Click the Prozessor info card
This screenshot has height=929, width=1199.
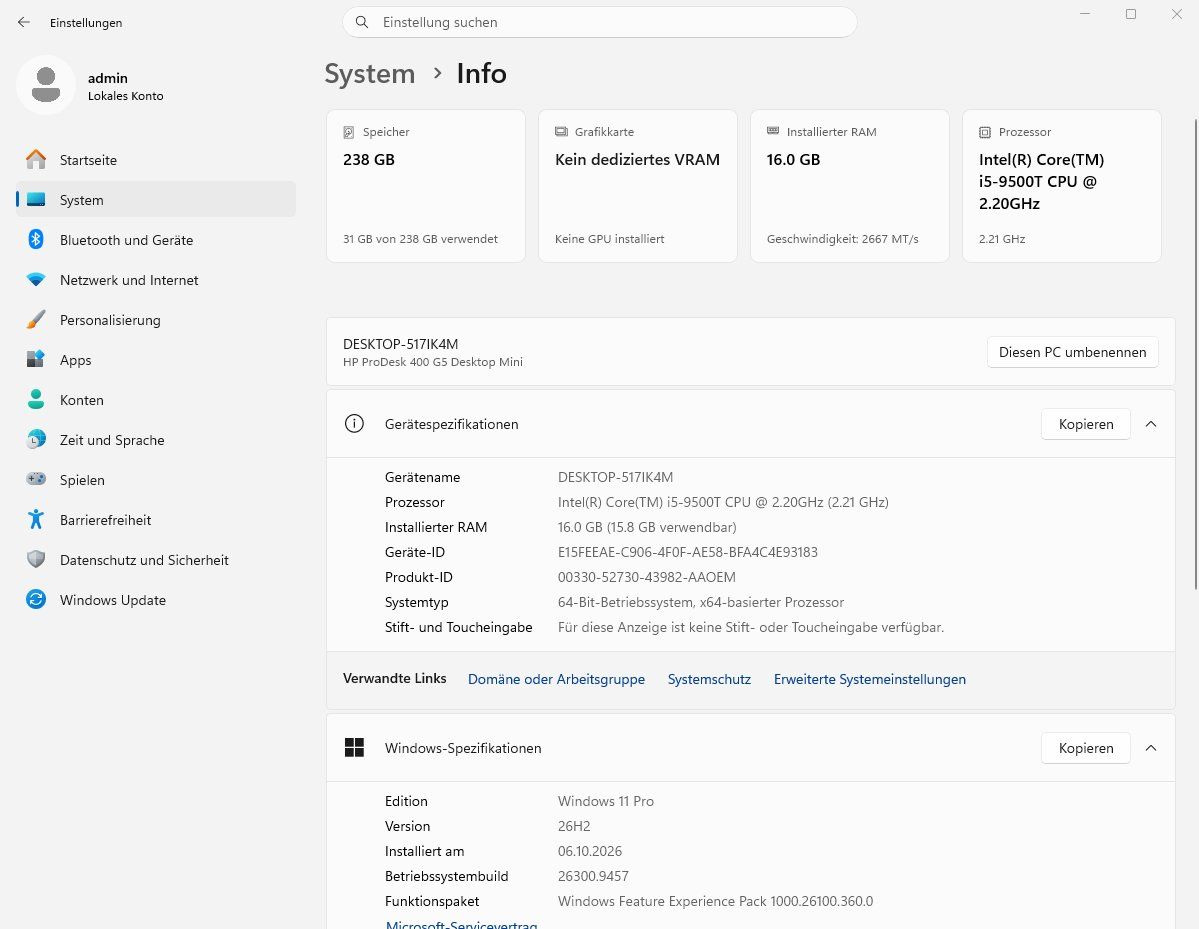[1061, 186]
